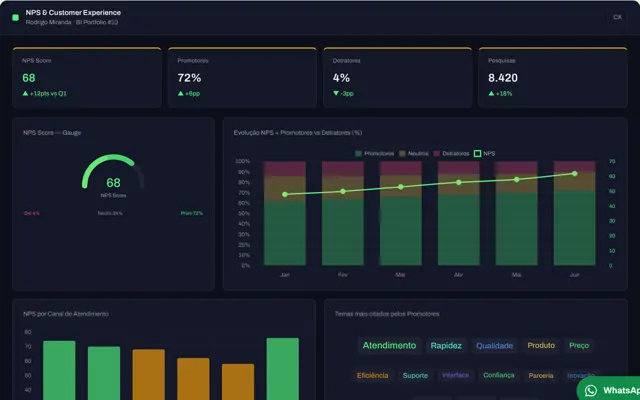This screenshot has width=640, height=400.
Task: Click the NPS line point for Mar
Action: coord(401,187)
